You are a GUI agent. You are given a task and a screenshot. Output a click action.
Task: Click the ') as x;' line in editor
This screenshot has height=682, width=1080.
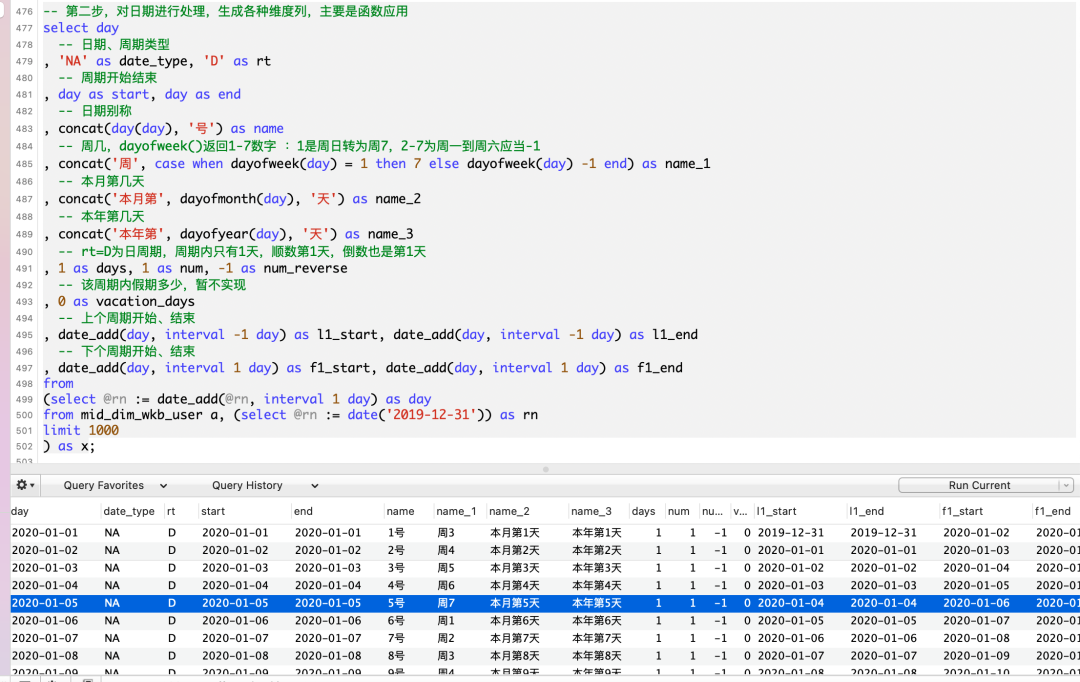(69, 446)
